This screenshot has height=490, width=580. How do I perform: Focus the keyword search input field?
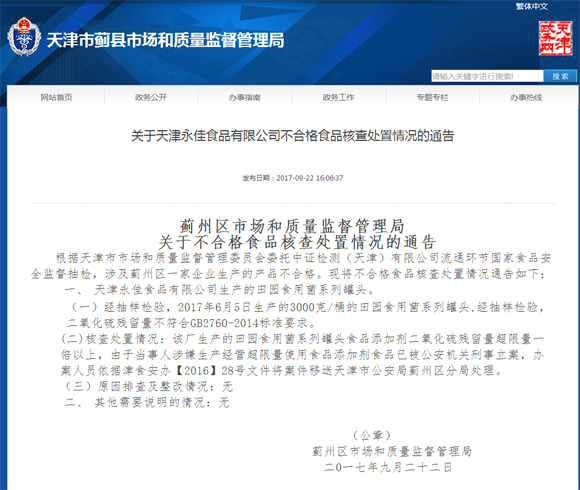point(487,76)
